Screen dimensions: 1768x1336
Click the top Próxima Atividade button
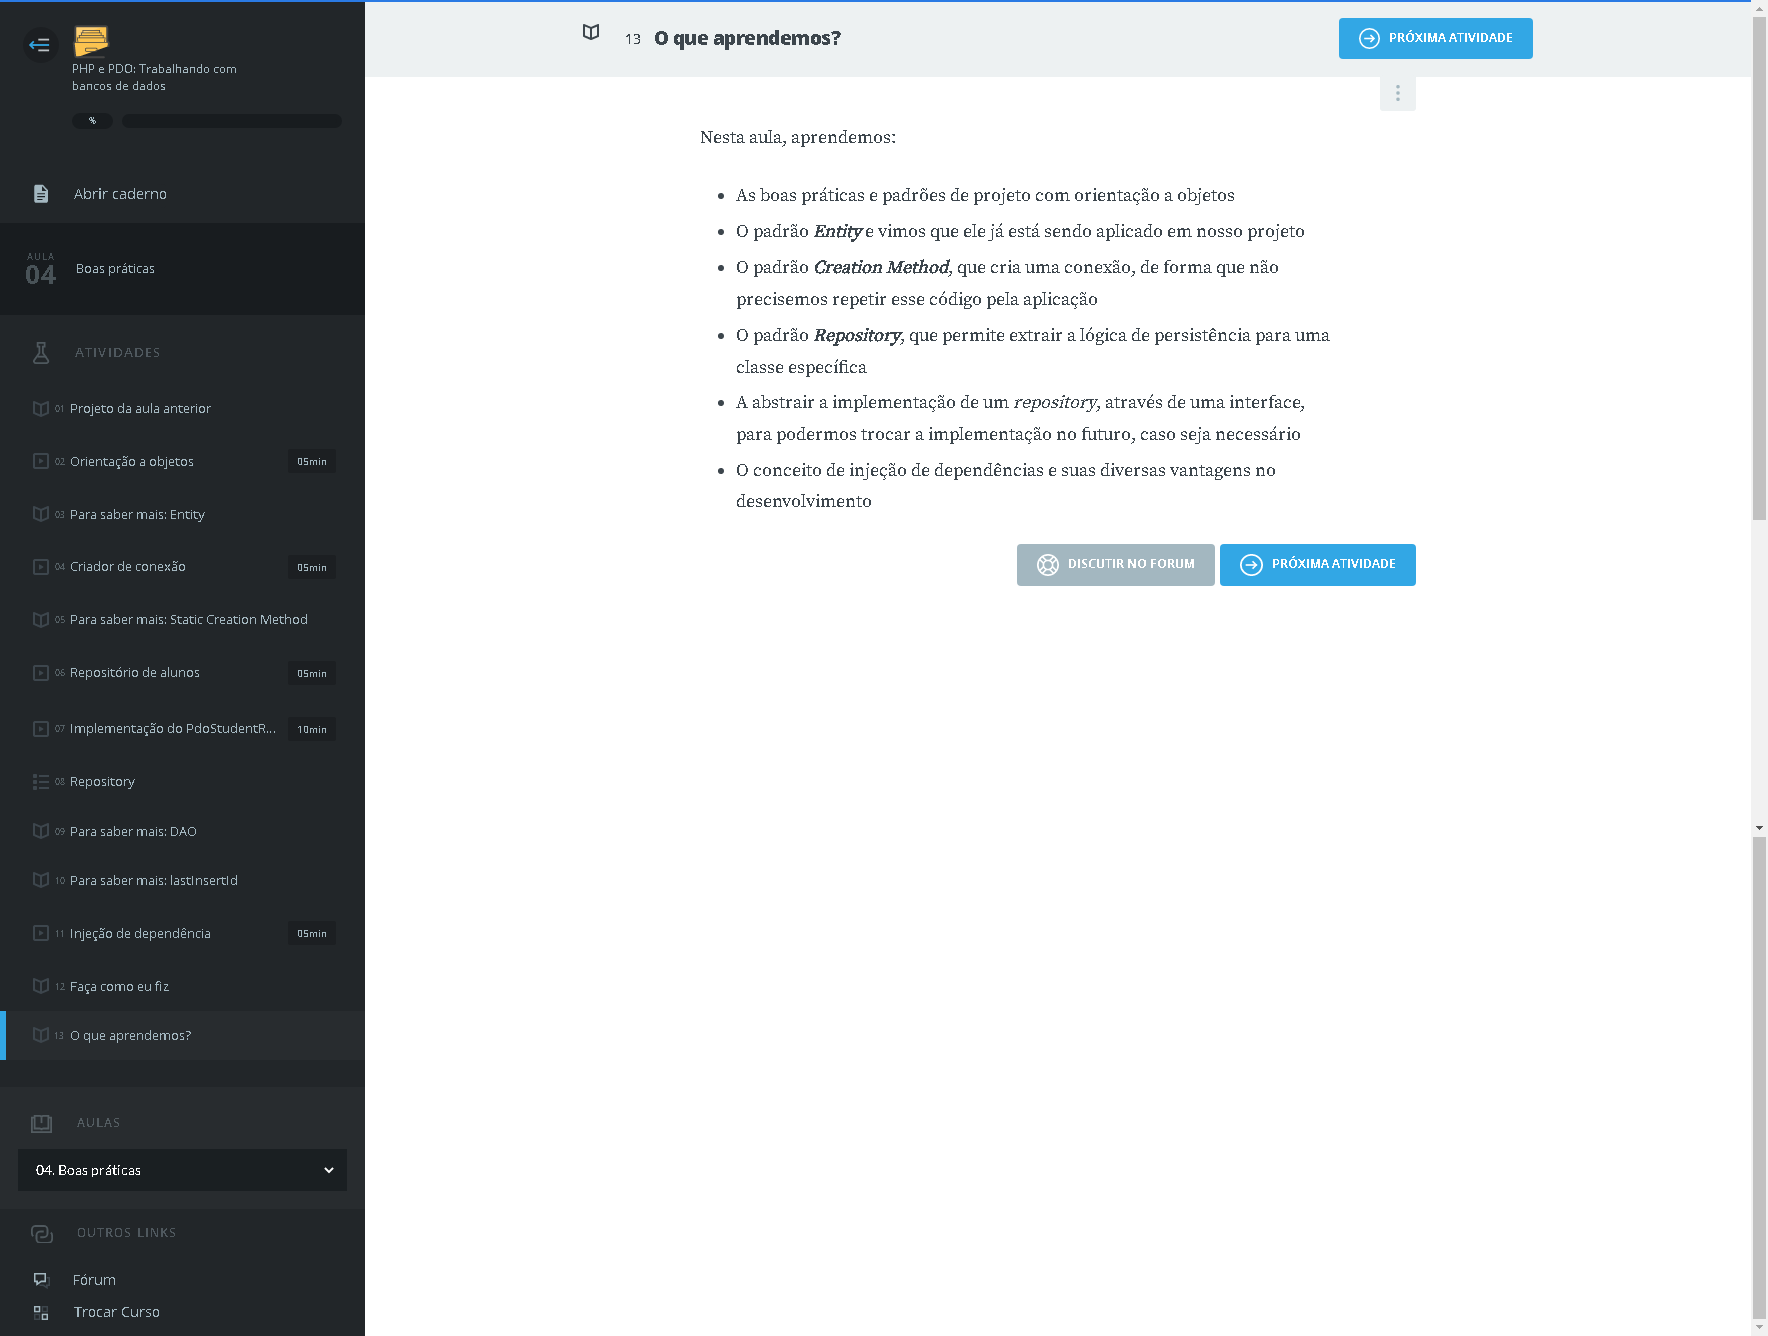(1435, 39)
